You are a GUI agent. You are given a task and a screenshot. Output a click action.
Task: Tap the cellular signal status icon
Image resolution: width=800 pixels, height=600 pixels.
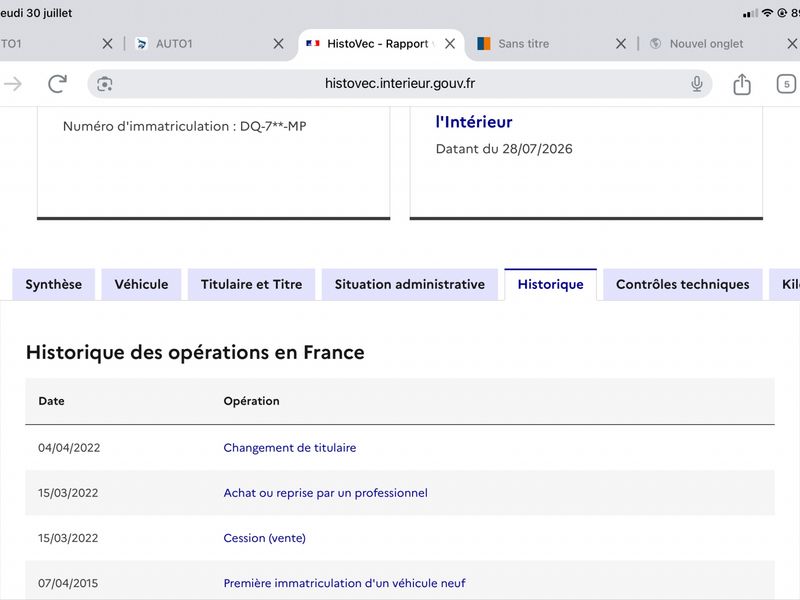coord(750,14)
